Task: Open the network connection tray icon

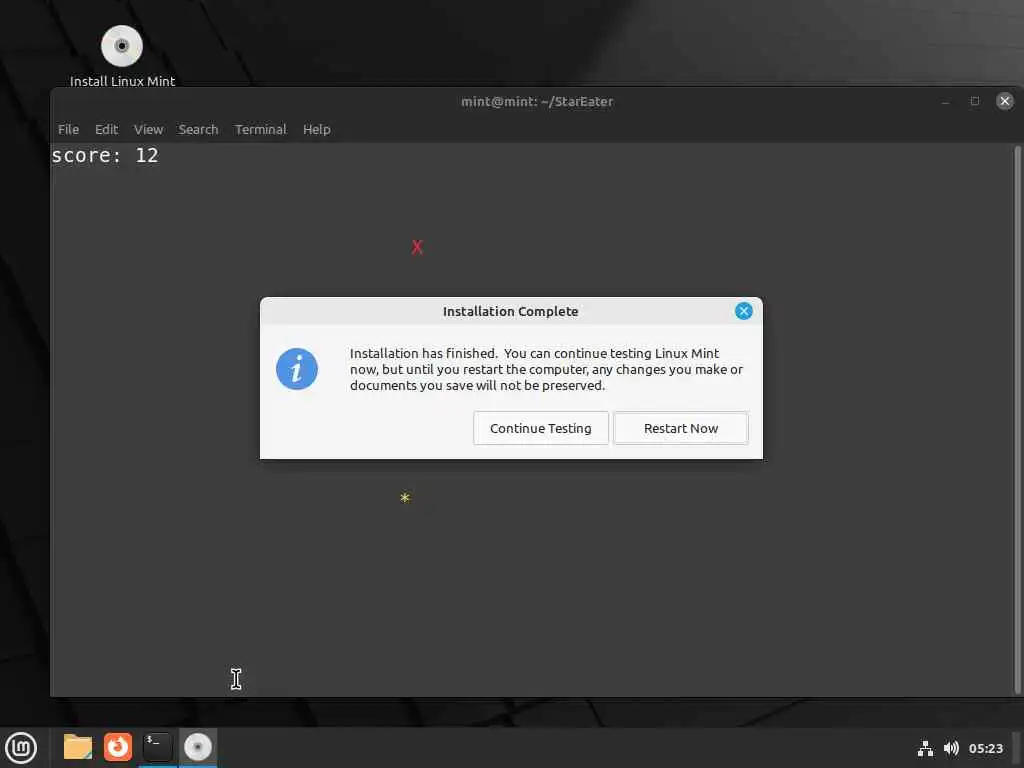Action: pos(925,748)
